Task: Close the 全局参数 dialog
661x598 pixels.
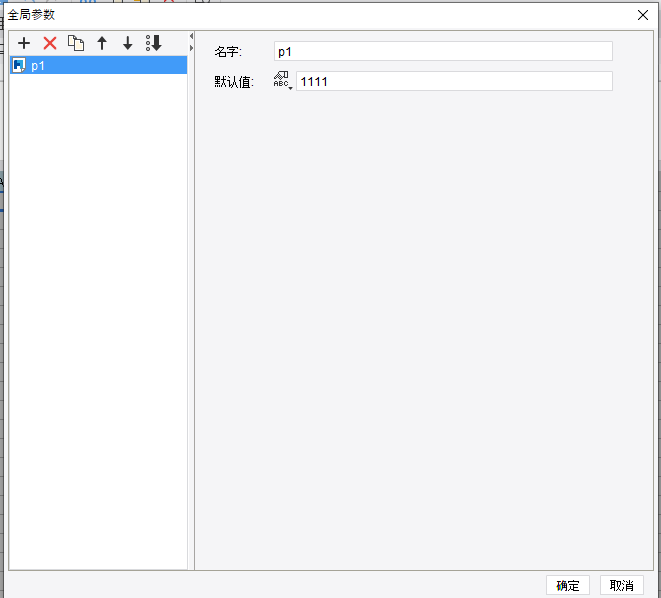Action: 642,15
